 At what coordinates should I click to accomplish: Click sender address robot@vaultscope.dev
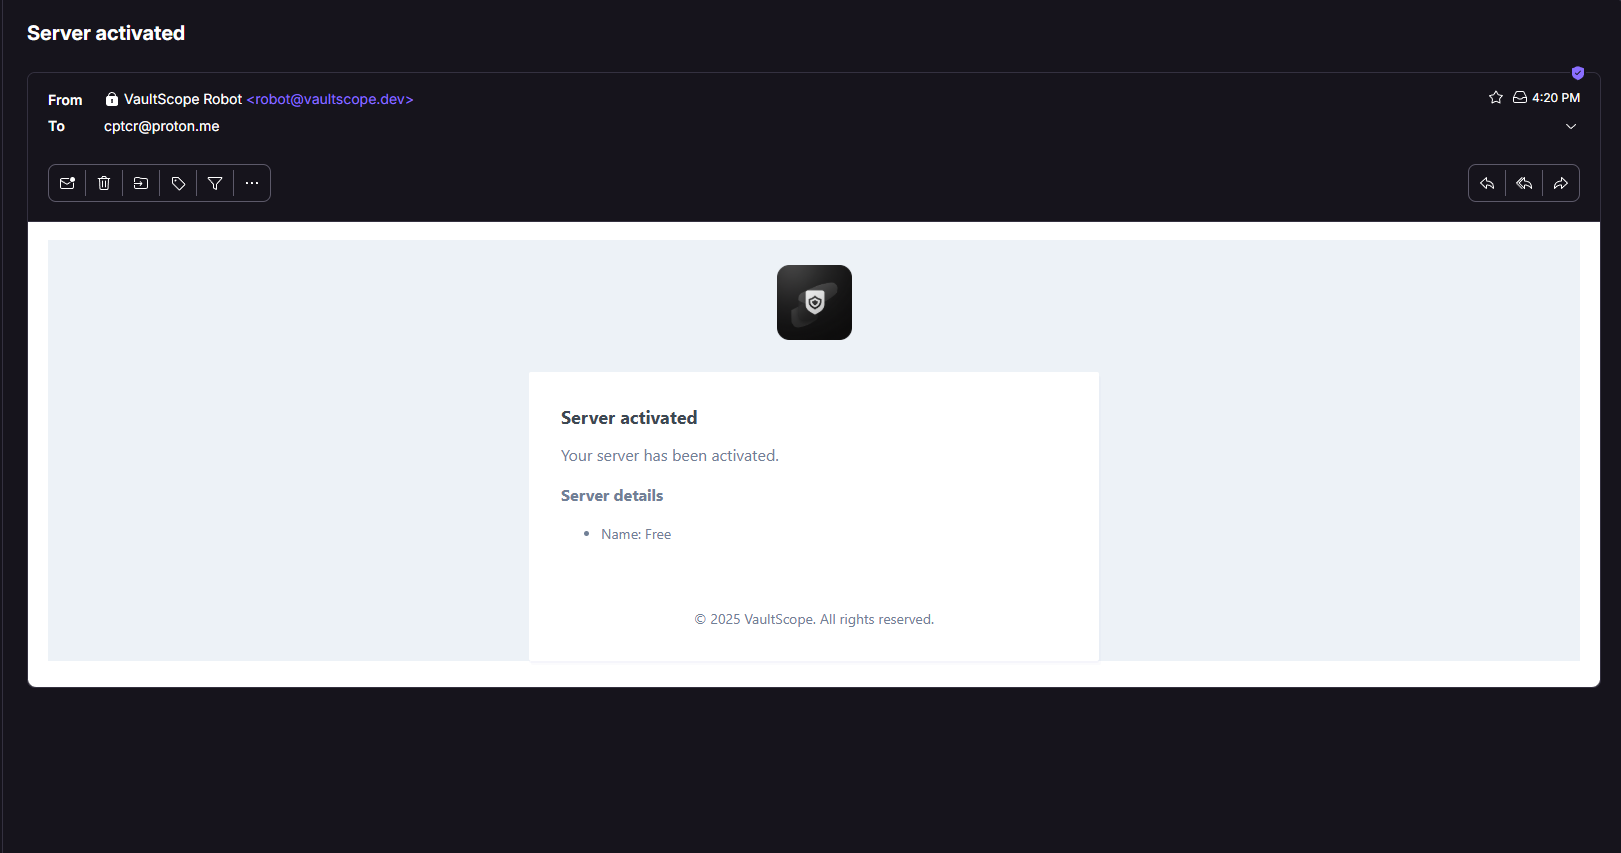[x=330, y=99]
